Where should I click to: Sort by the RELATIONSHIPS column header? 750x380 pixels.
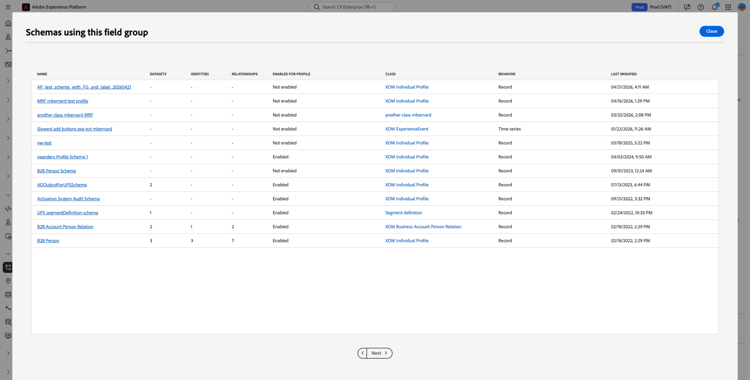244,74
